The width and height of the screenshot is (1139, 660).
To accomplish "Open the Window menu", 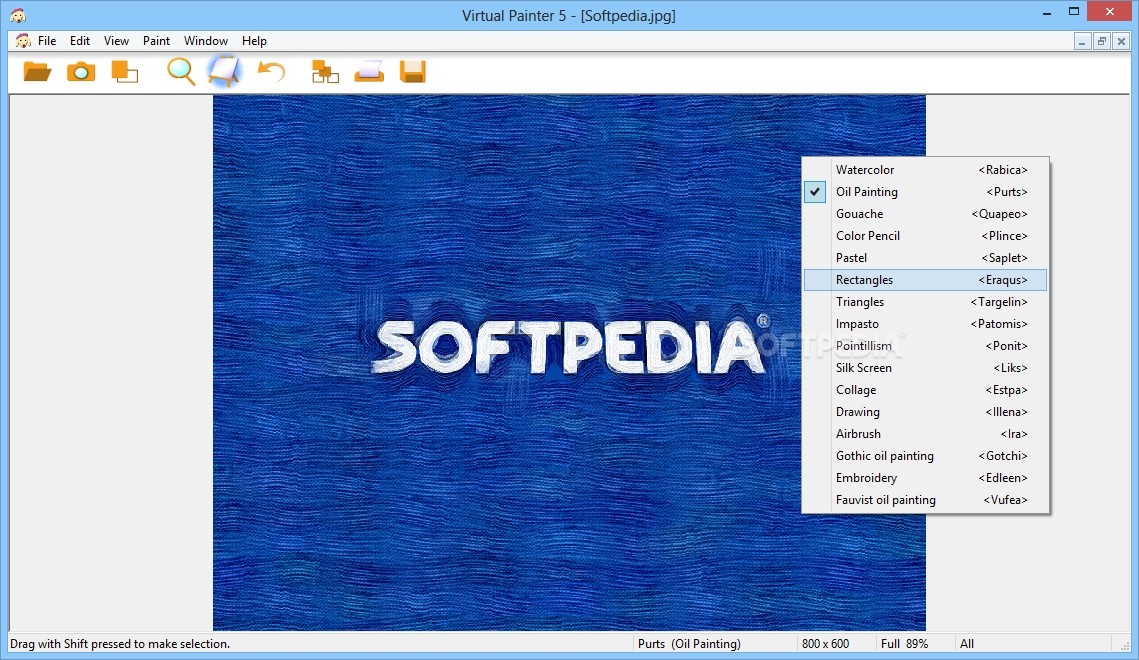I will tap(206, 41).
